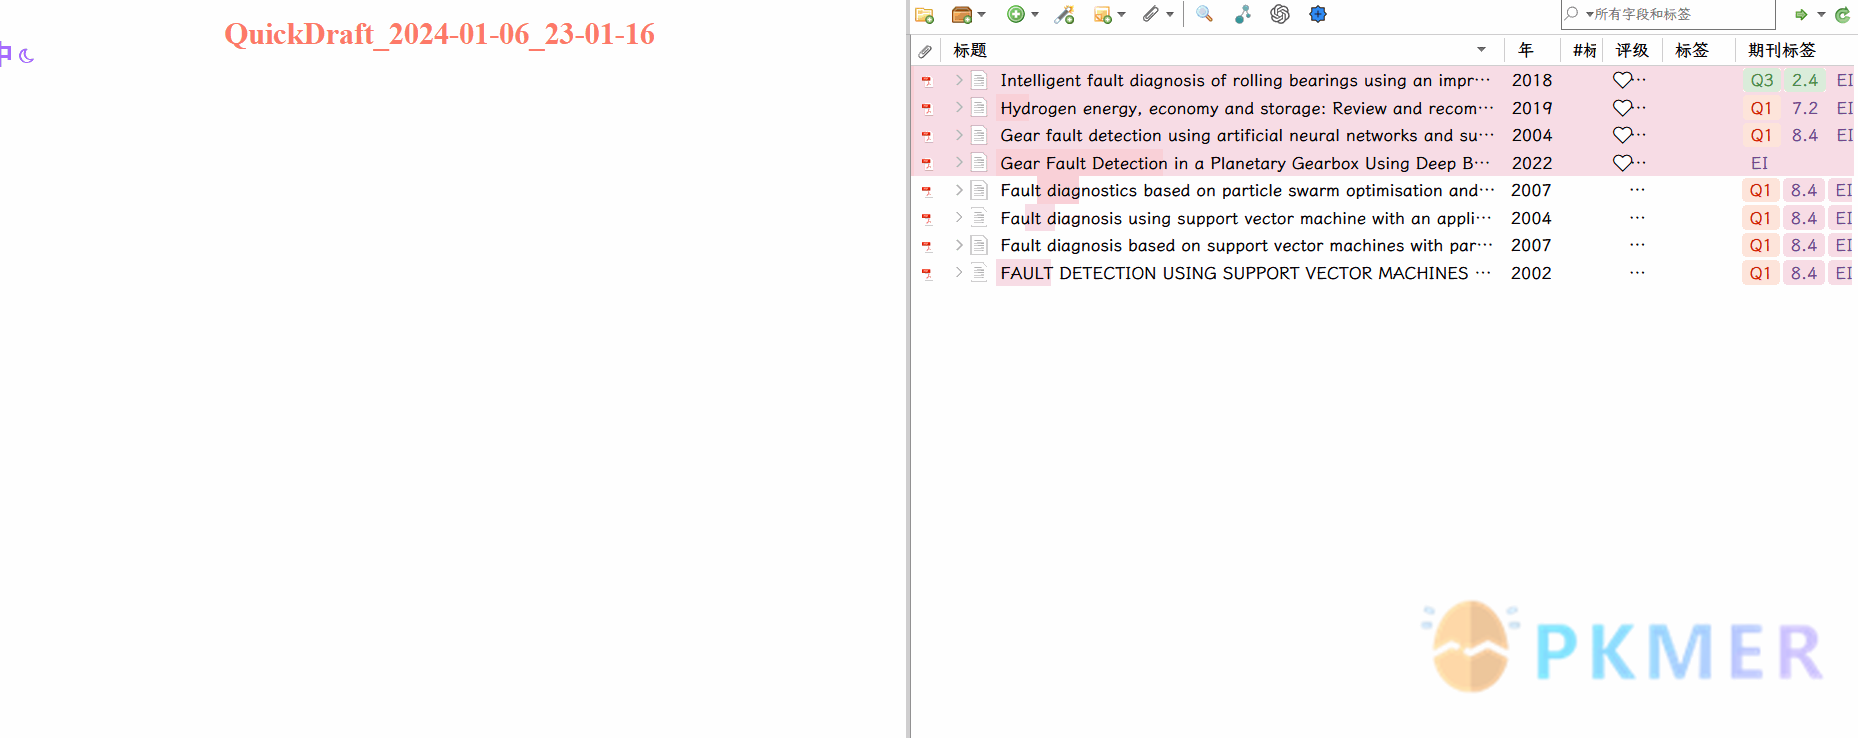Click the New Library box icon

click(962, 15)
